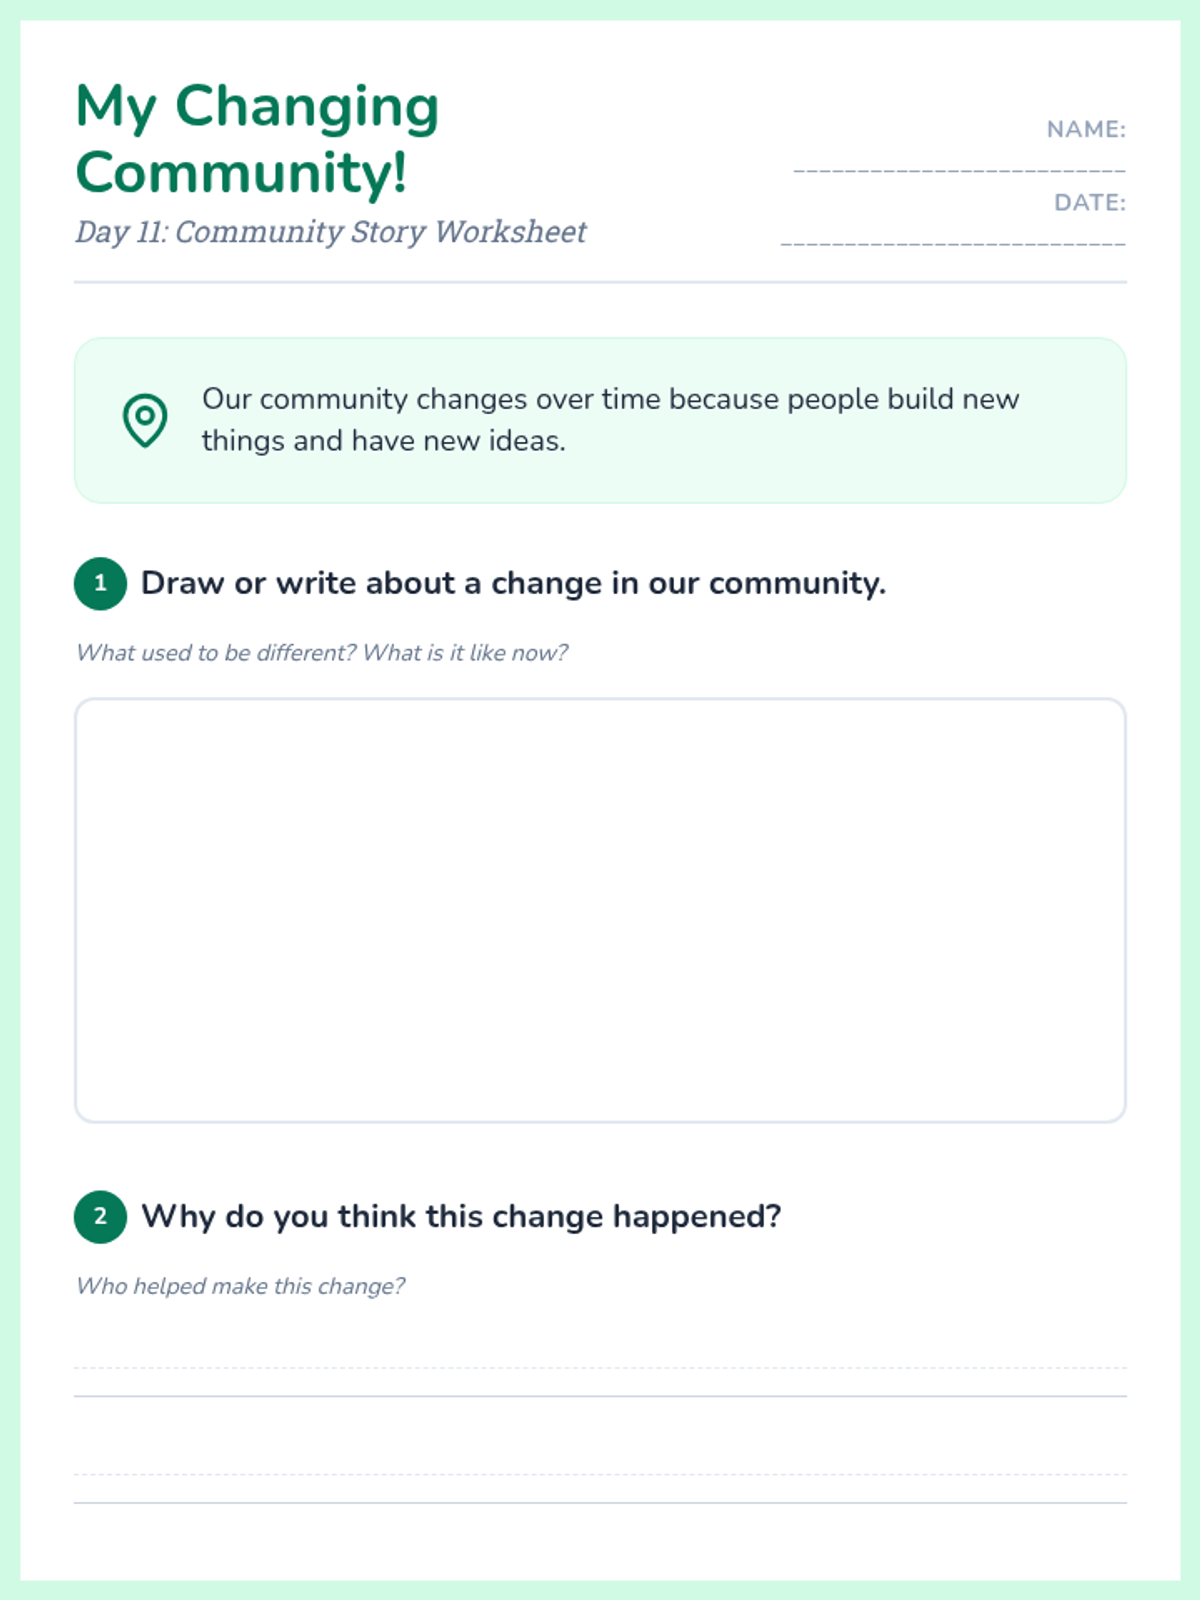Screen dimensions: 1200x1600
Task: Click the 'Why do you think this change happened?' heading
Action: click(x=461, y=1216)
